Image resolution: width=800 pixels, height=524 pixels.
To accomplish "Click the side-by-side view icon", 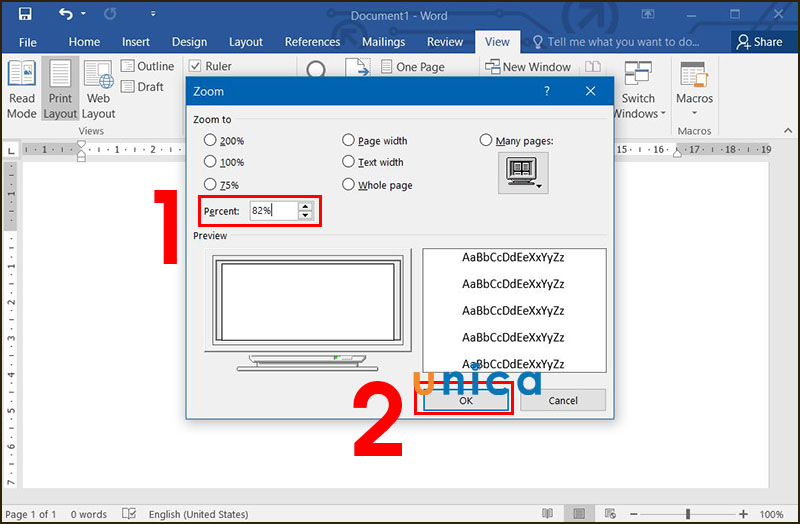I will pyautogui.click(x=593, y=66).
